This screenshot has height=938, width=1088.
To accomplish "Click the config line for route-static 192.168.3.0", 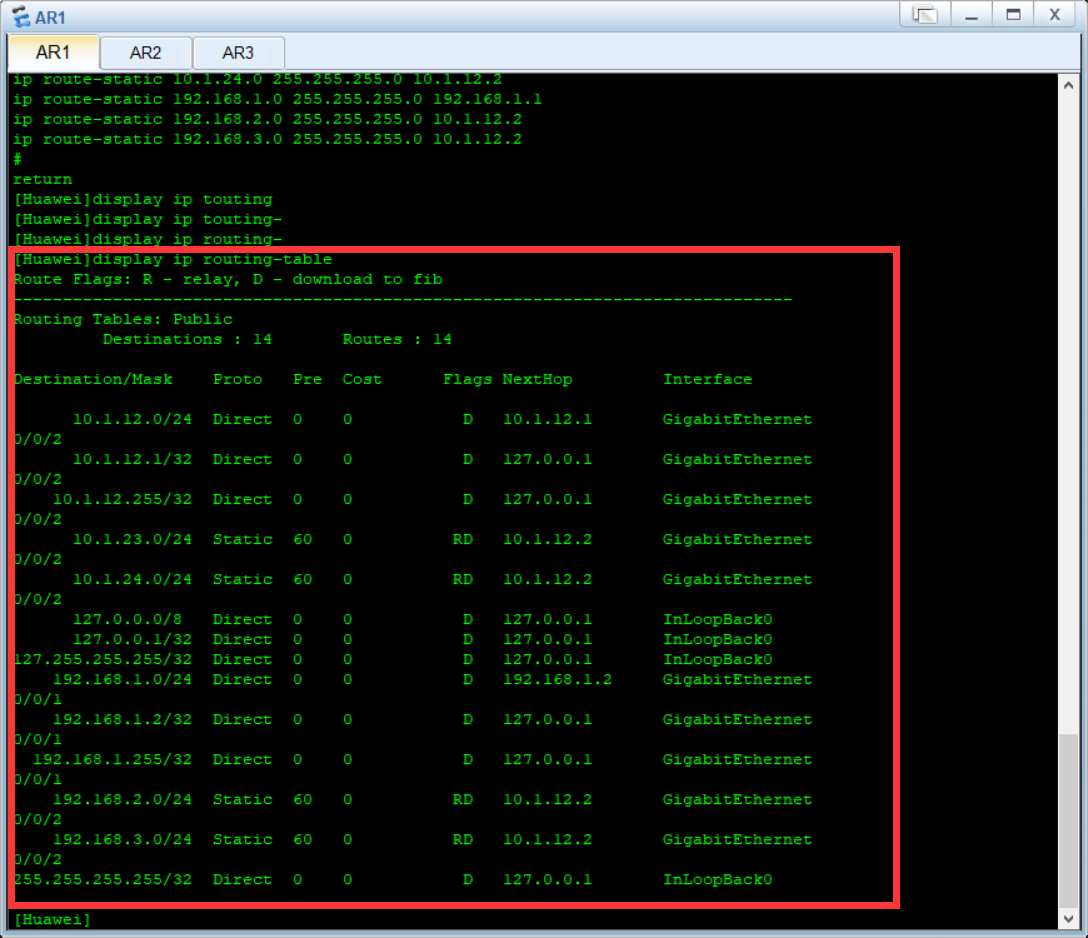I will (268, 139).
